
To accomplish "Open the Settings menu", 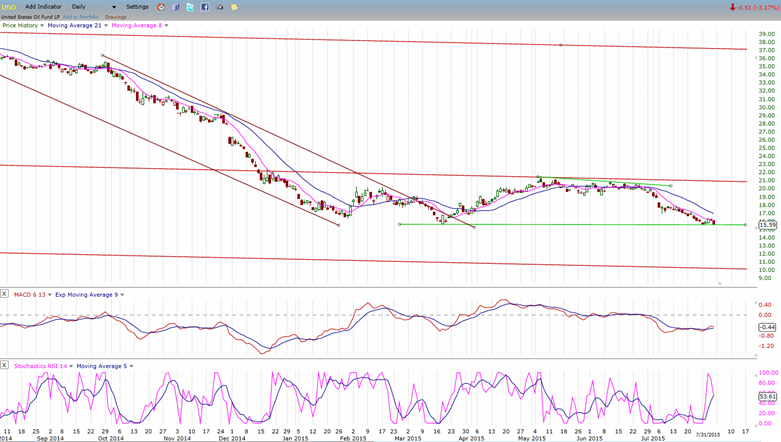I will coord(137,7).
